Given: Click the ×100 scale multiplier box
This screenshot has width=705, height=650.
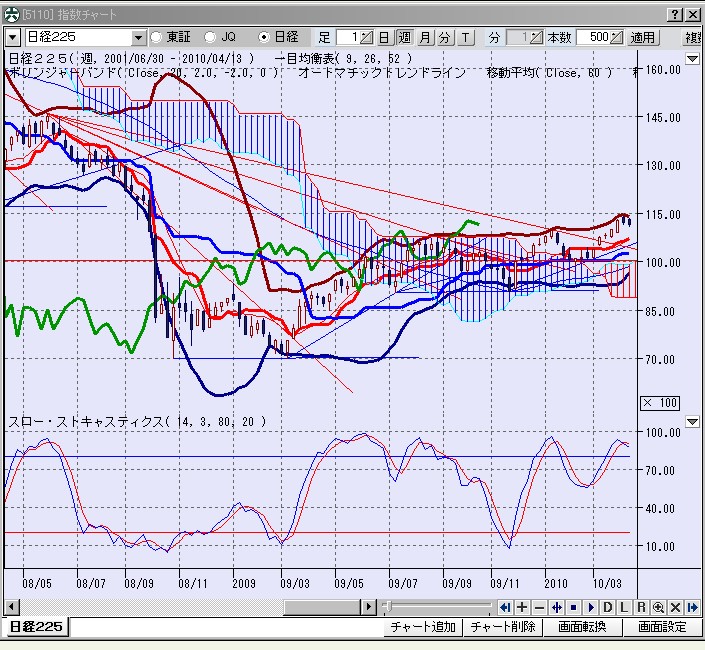Looking at the screenshot, I should (x=660, y=403).
